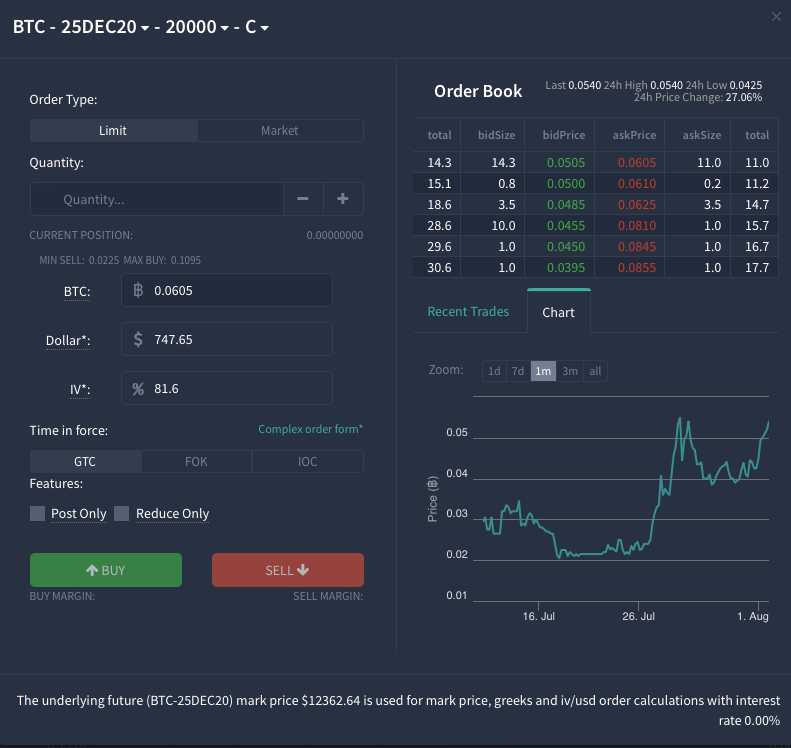Select bid price 0.0455 in order book

(566, 225)
